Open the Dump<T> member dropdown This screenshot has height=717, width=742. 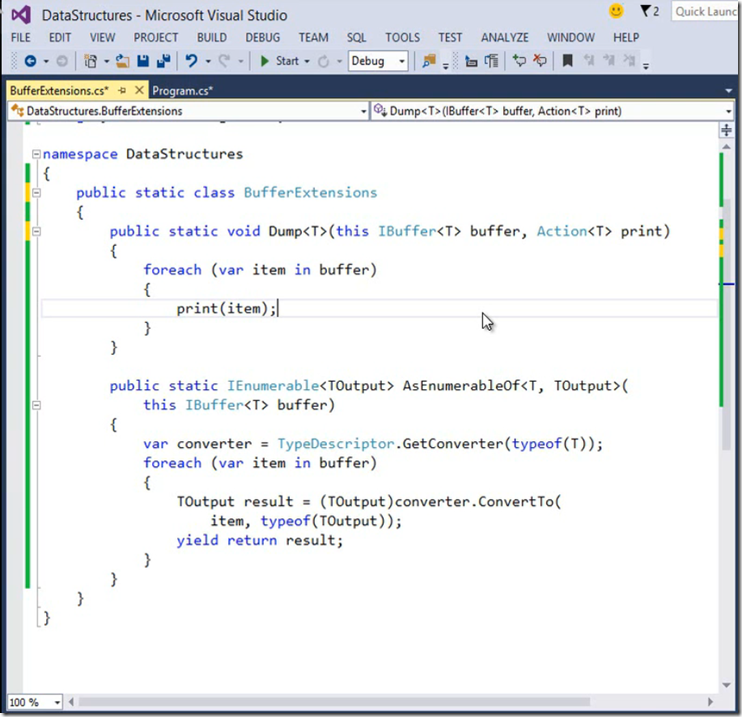(552, 111)
